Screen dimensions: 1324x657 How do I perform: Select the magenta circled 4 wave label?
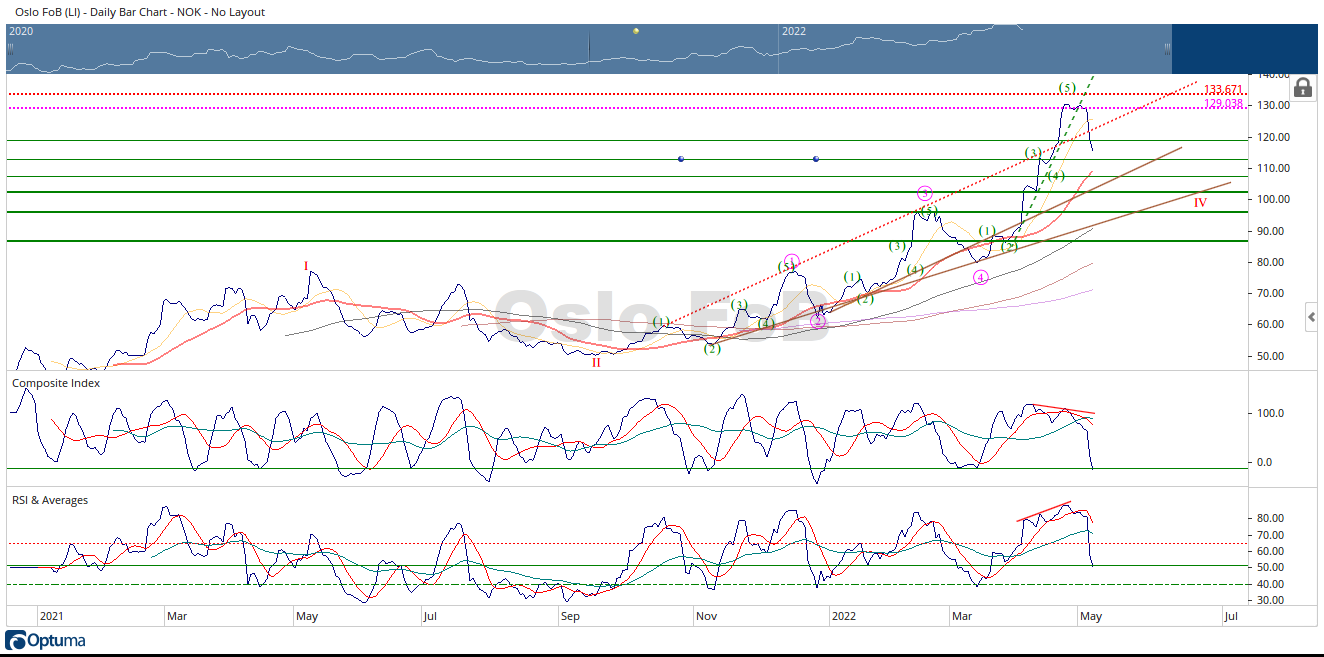click(980, 277)
